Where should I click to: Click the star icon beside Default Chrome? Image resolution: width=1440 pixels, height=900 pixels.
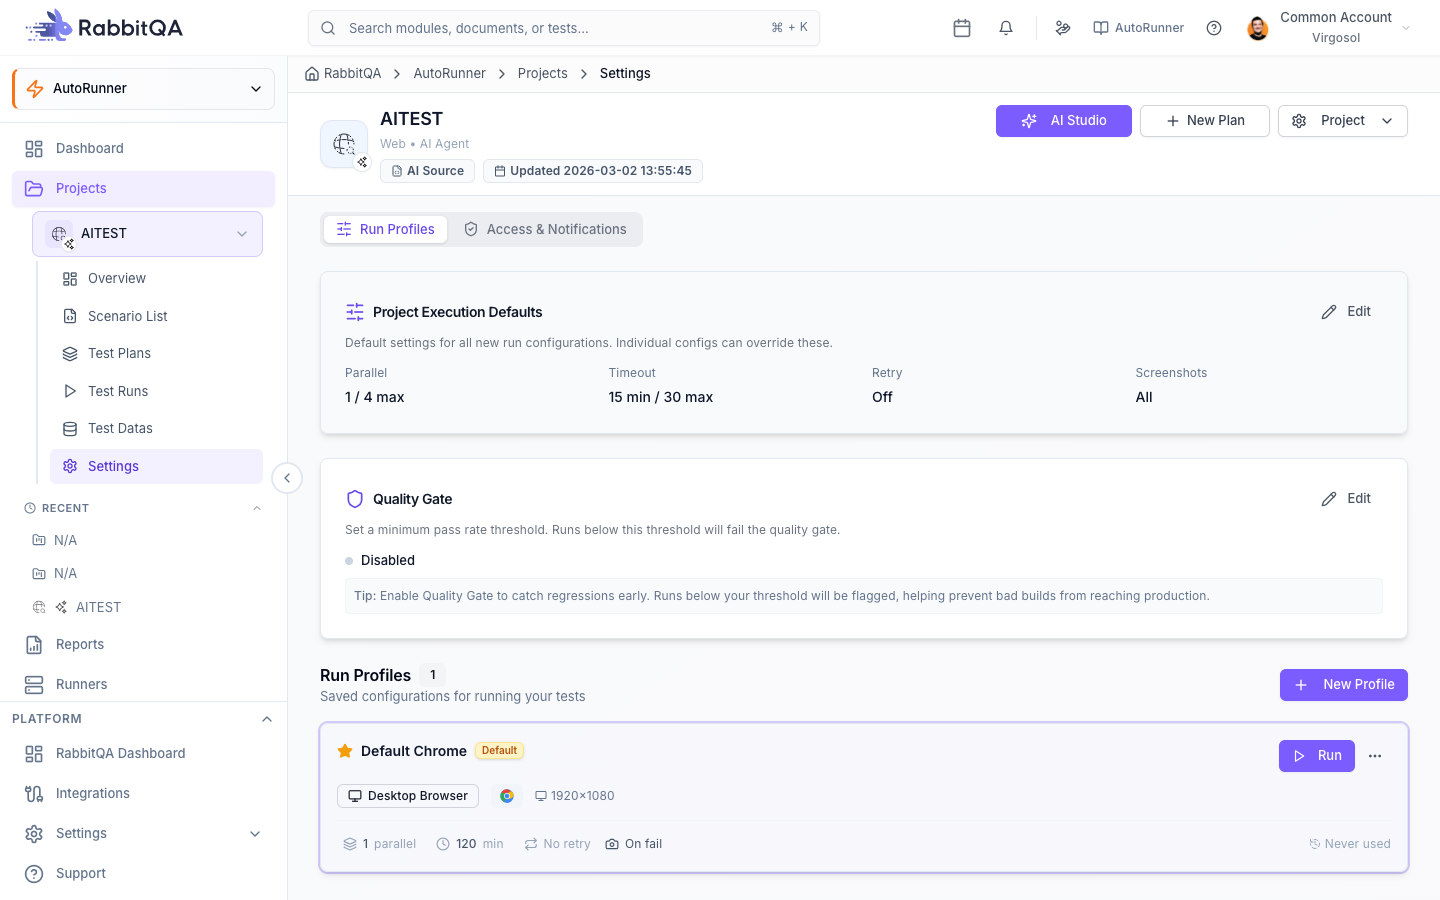pyautogui.click(x=345, y=751)
